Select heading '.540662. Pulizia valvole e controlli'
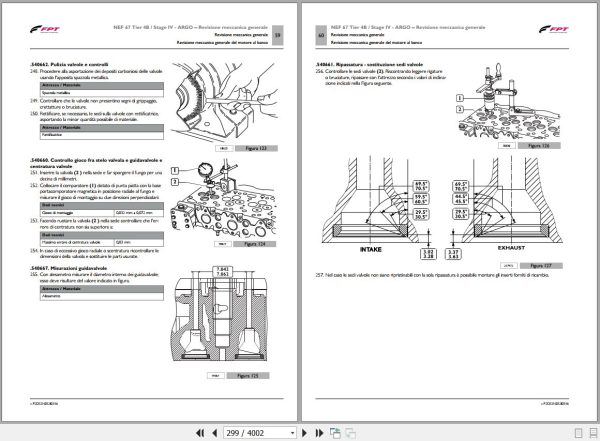The height and width of the screenshot is (441, 600). (x=69, y=64)
